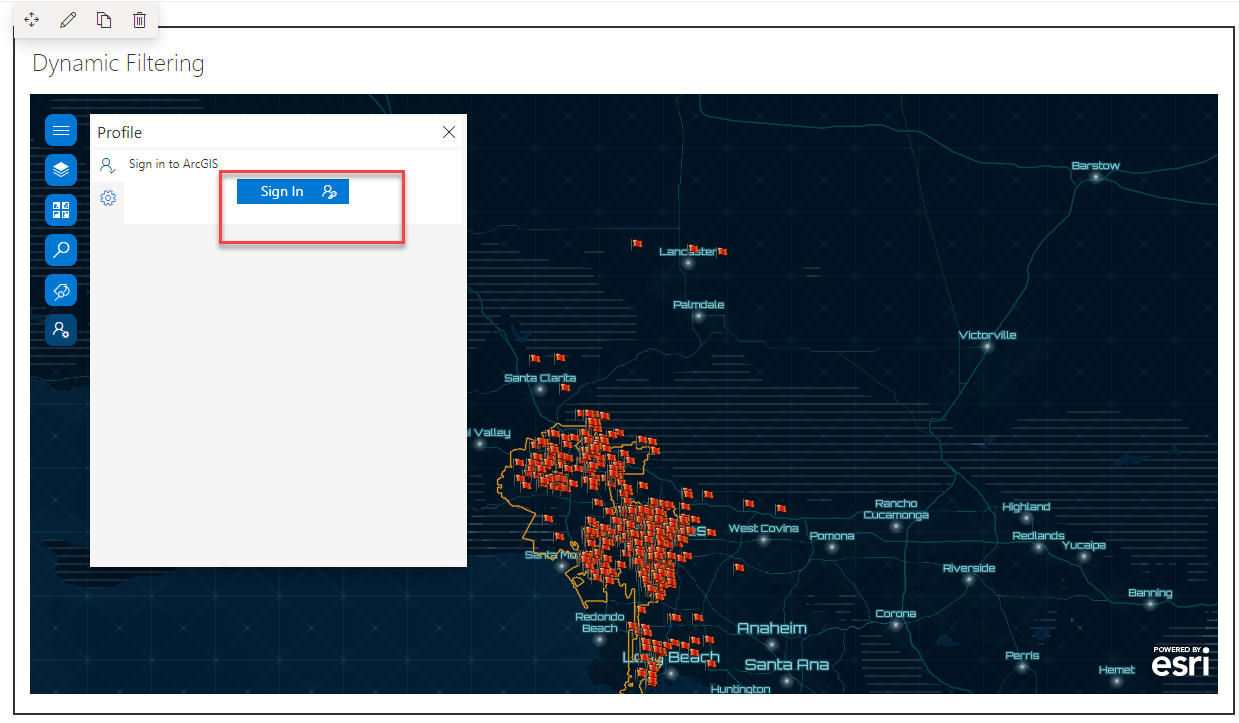Viewport: 1239px width, 723px height.
Task: Click the Redlands city label
Action: click(x=1038, y=535)
